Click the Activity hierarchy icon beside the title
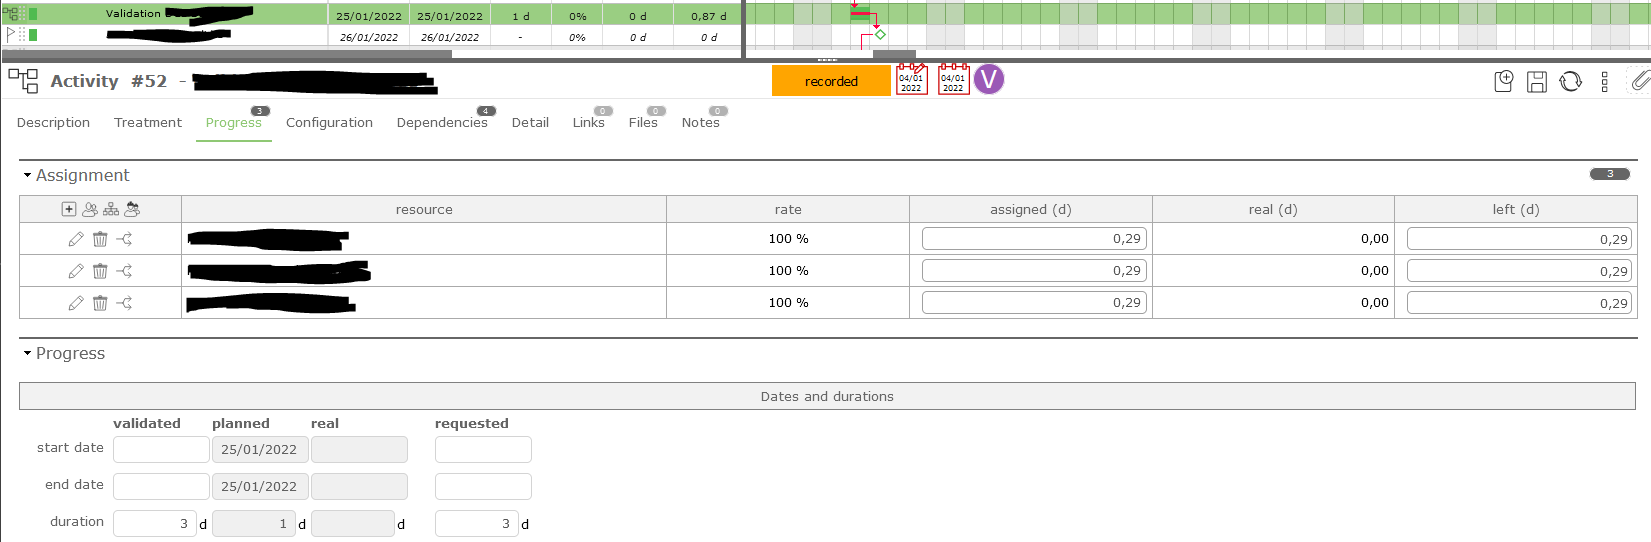Screen dimensions: 1651x542 pyautogui.click(x=23, y=80)
